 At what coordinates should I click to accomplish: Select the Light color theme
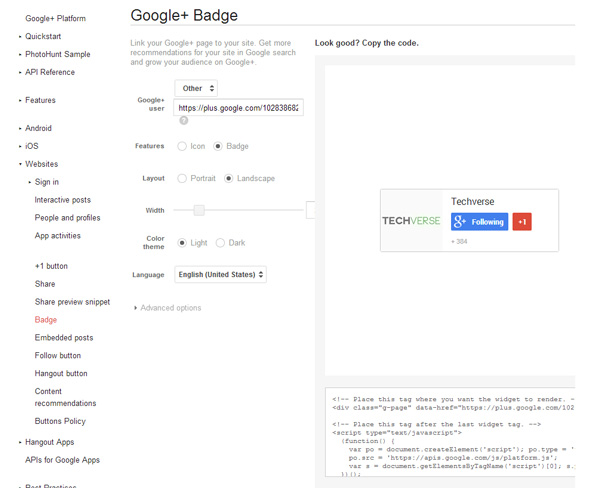click(x=182, y=243)
